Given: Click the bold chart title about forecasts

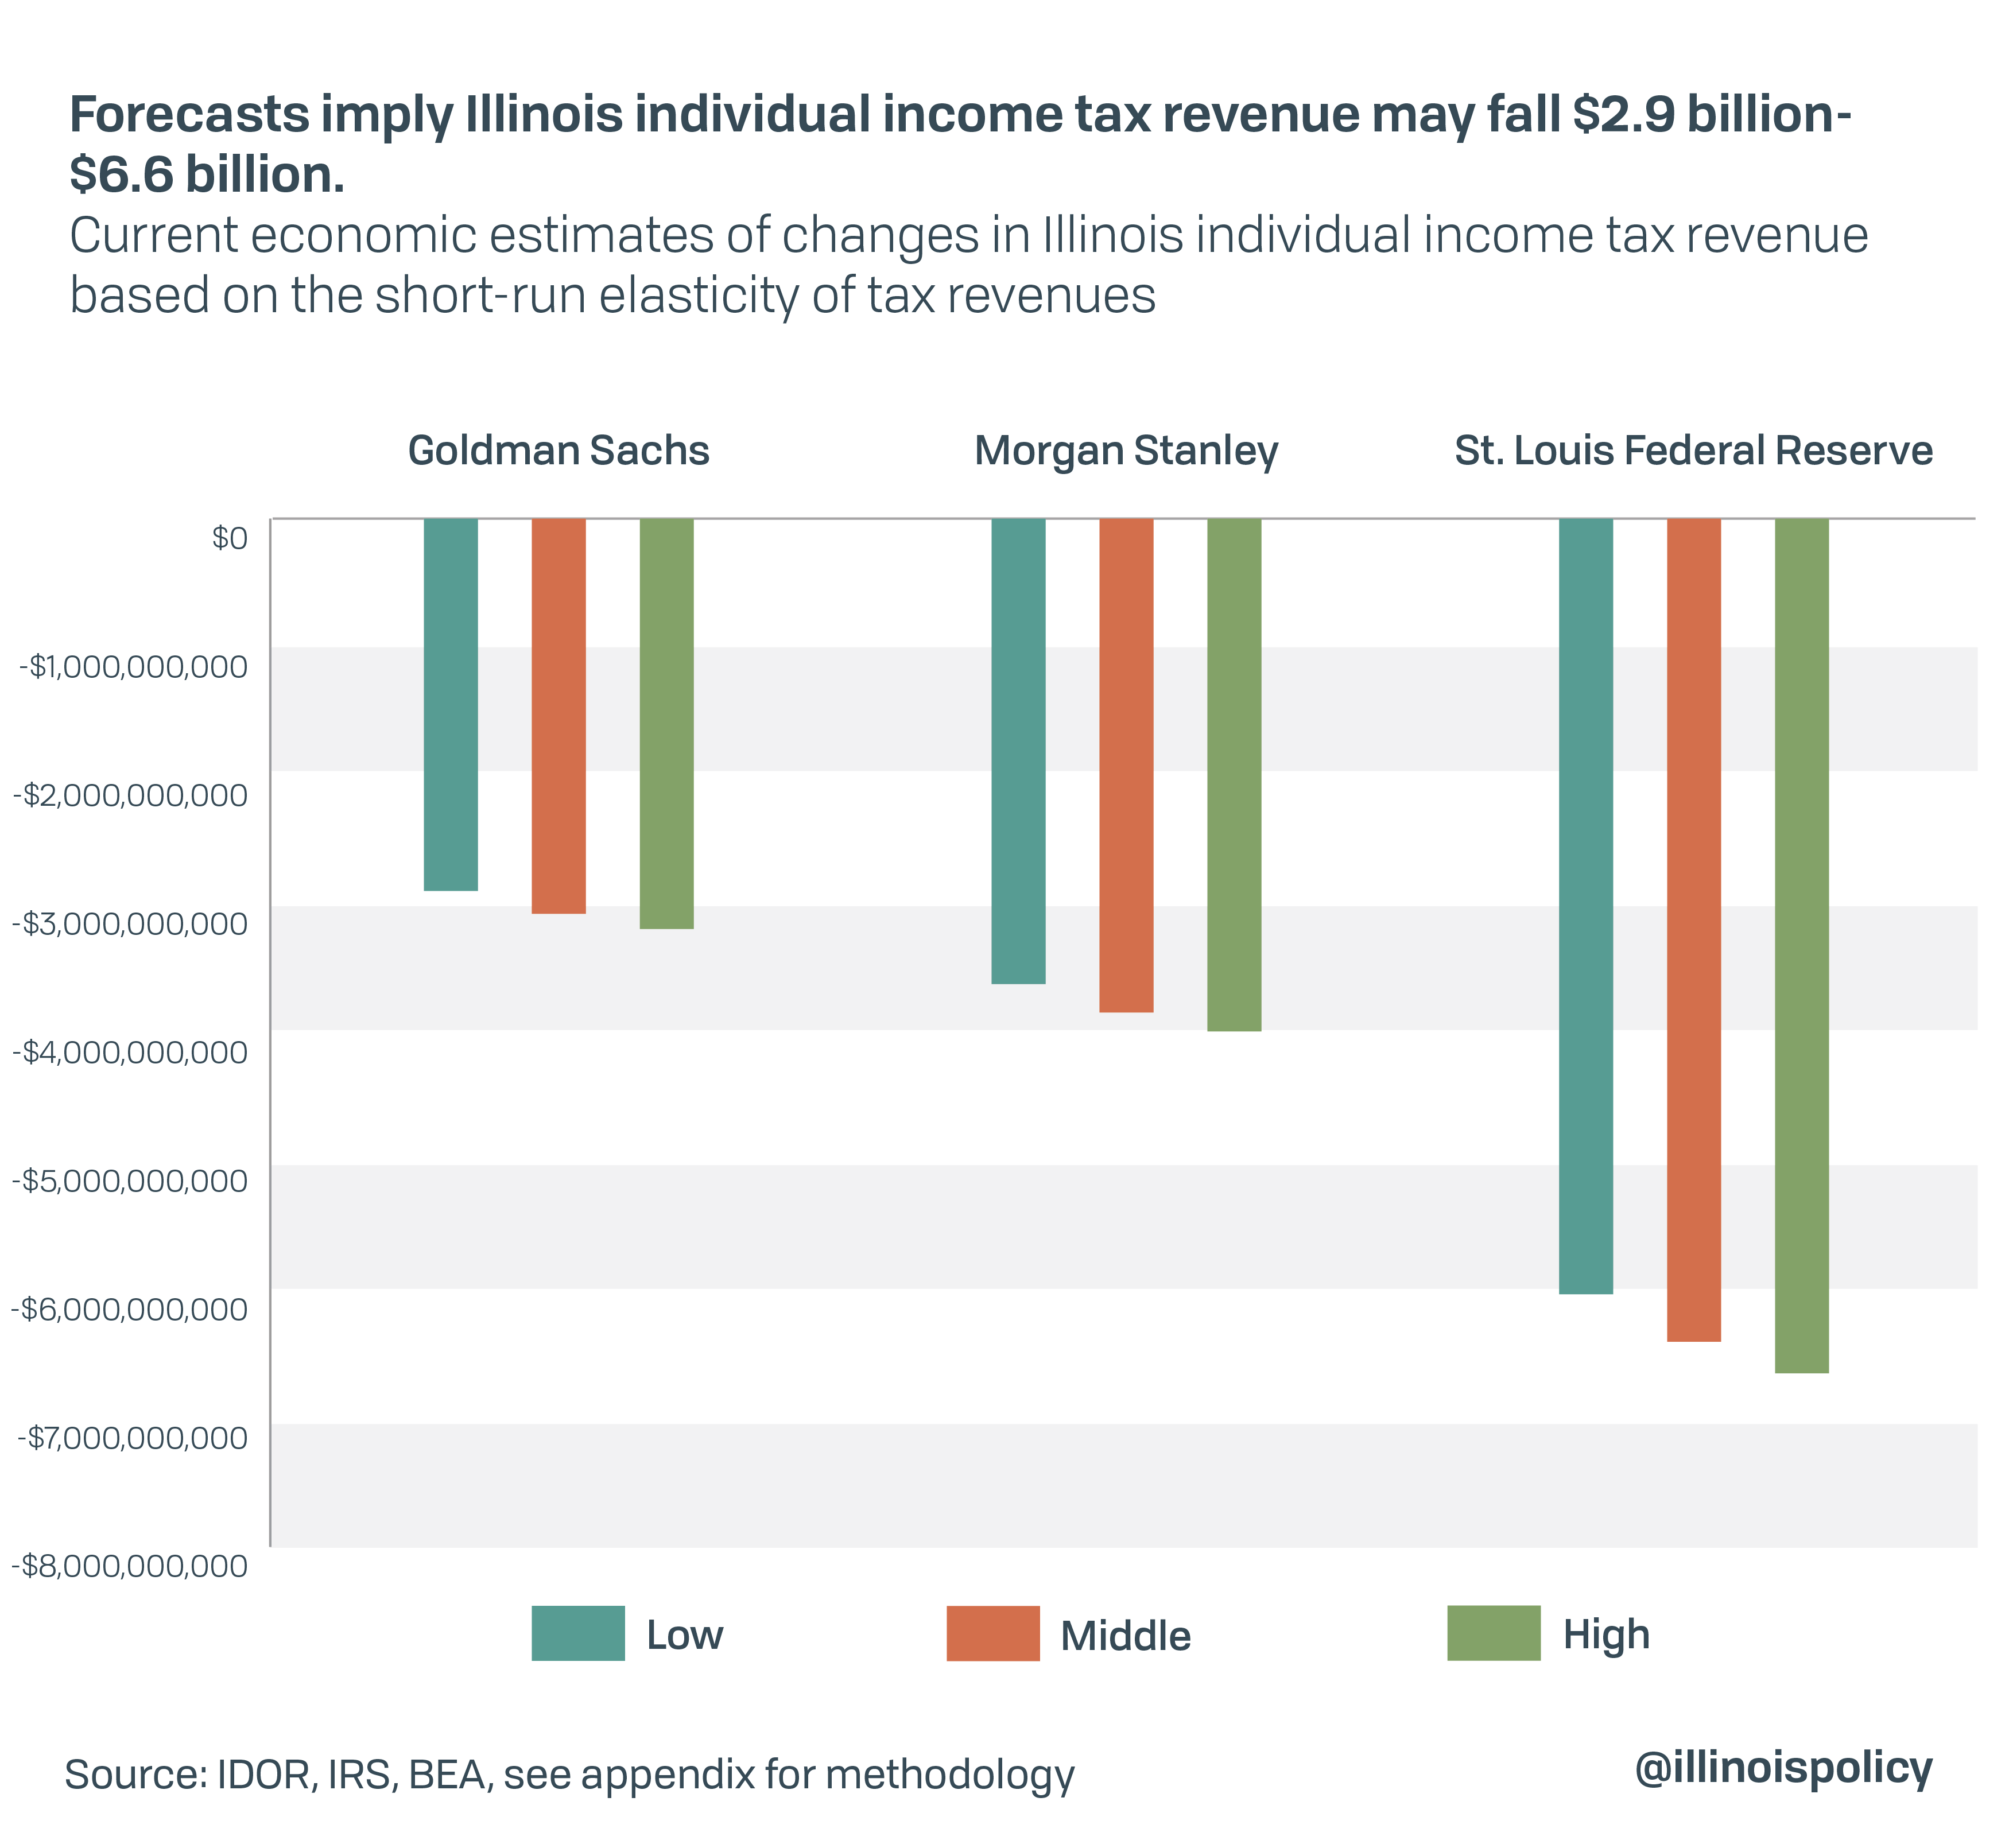Looking at the screenshot, I should (x=960, y=145).
